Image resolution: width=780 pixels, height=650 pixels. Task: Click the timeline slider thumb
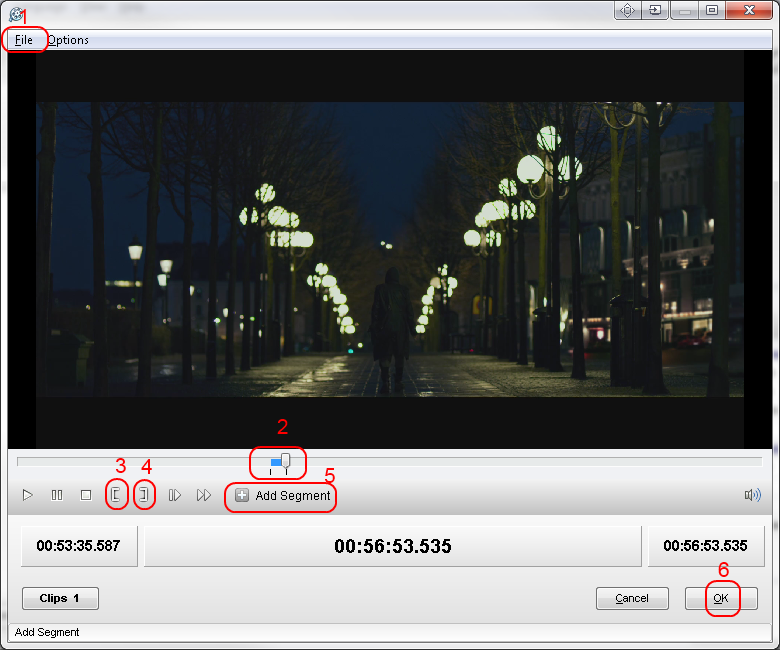coord(286,461)
